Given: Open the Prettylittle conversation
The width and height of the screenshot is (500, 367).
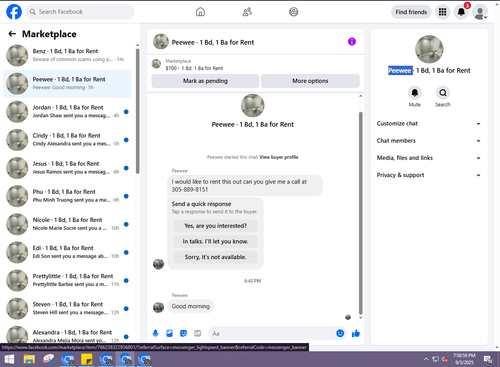Looking at the screenshot, I should pos(67,280).
